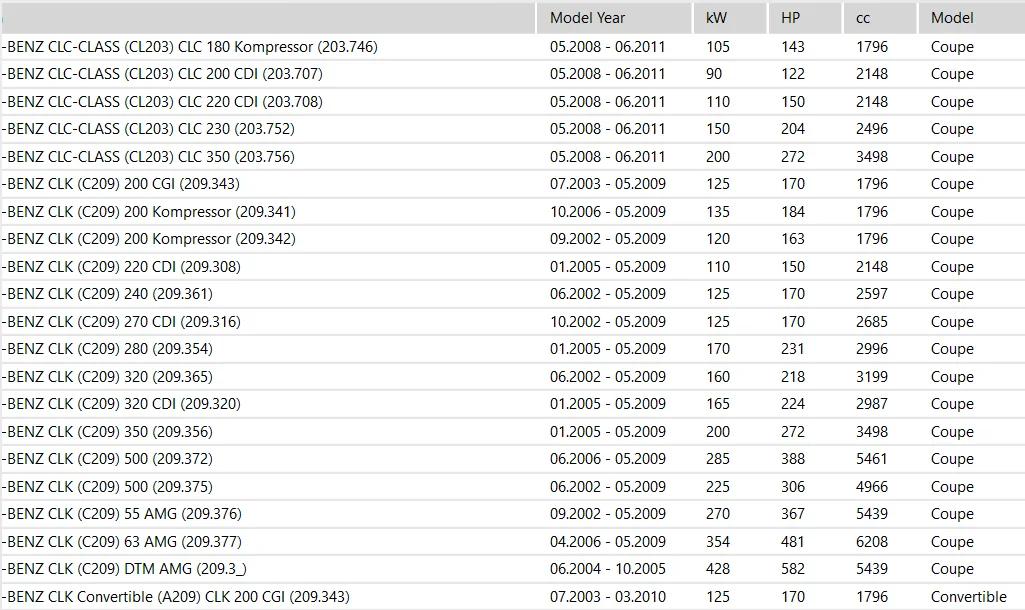1025x610 pixels.
Task: Click HP value 306
Action: (793, 486)
